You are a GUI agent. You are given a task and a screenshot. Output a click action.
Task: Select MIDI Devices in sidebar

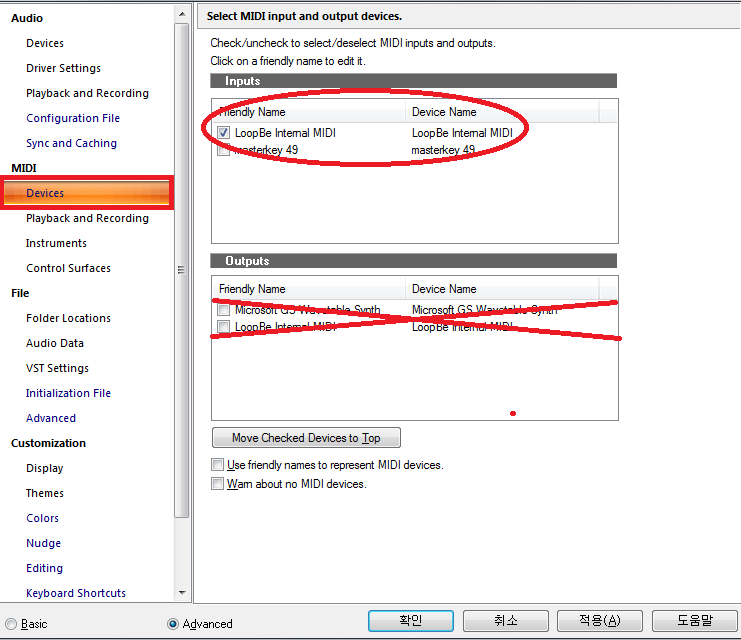[x=87, y=193]
